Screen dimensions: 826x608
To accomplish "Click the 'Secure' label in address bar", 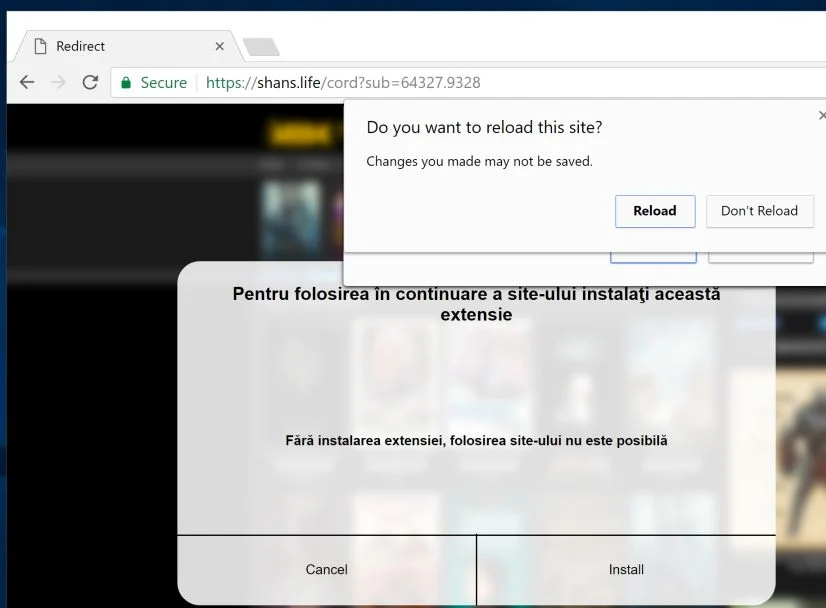I will pyautogui.click(x=164, y=83).
